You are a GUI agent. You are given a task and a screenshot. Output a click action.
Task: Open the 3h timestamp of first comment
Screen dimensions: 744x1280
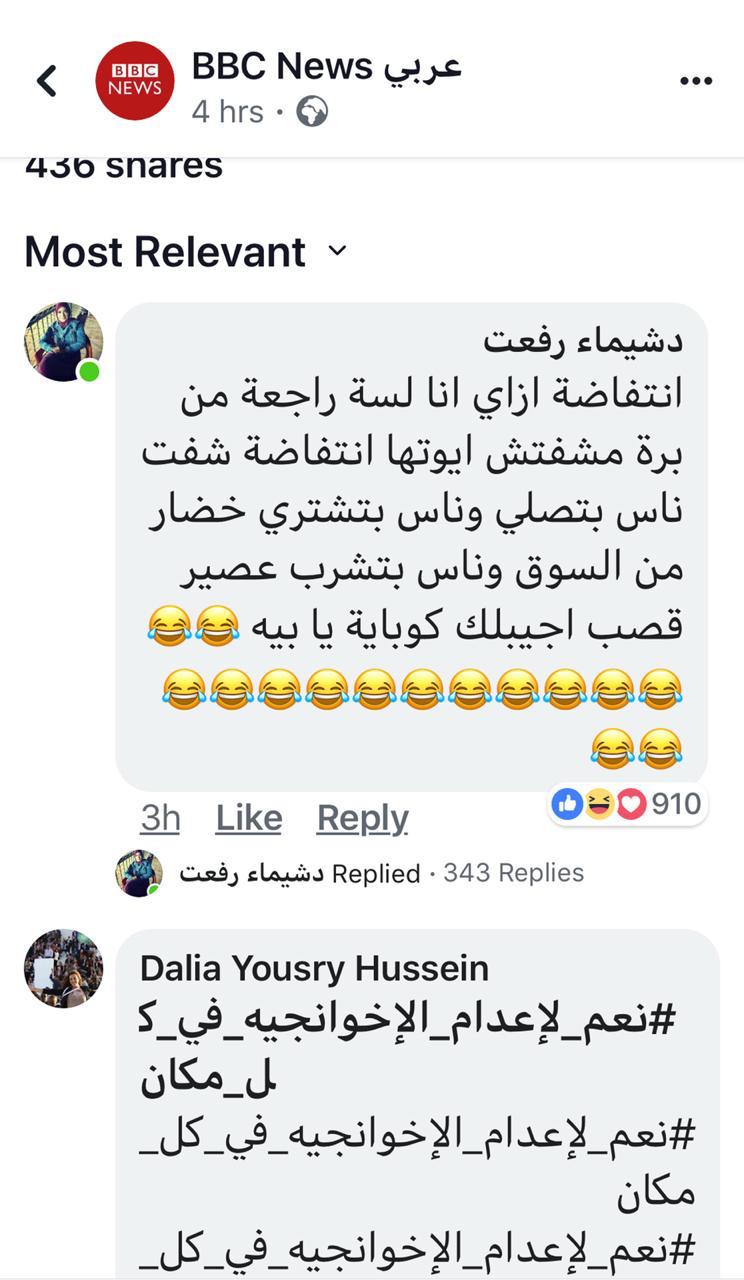pos(160,819)
